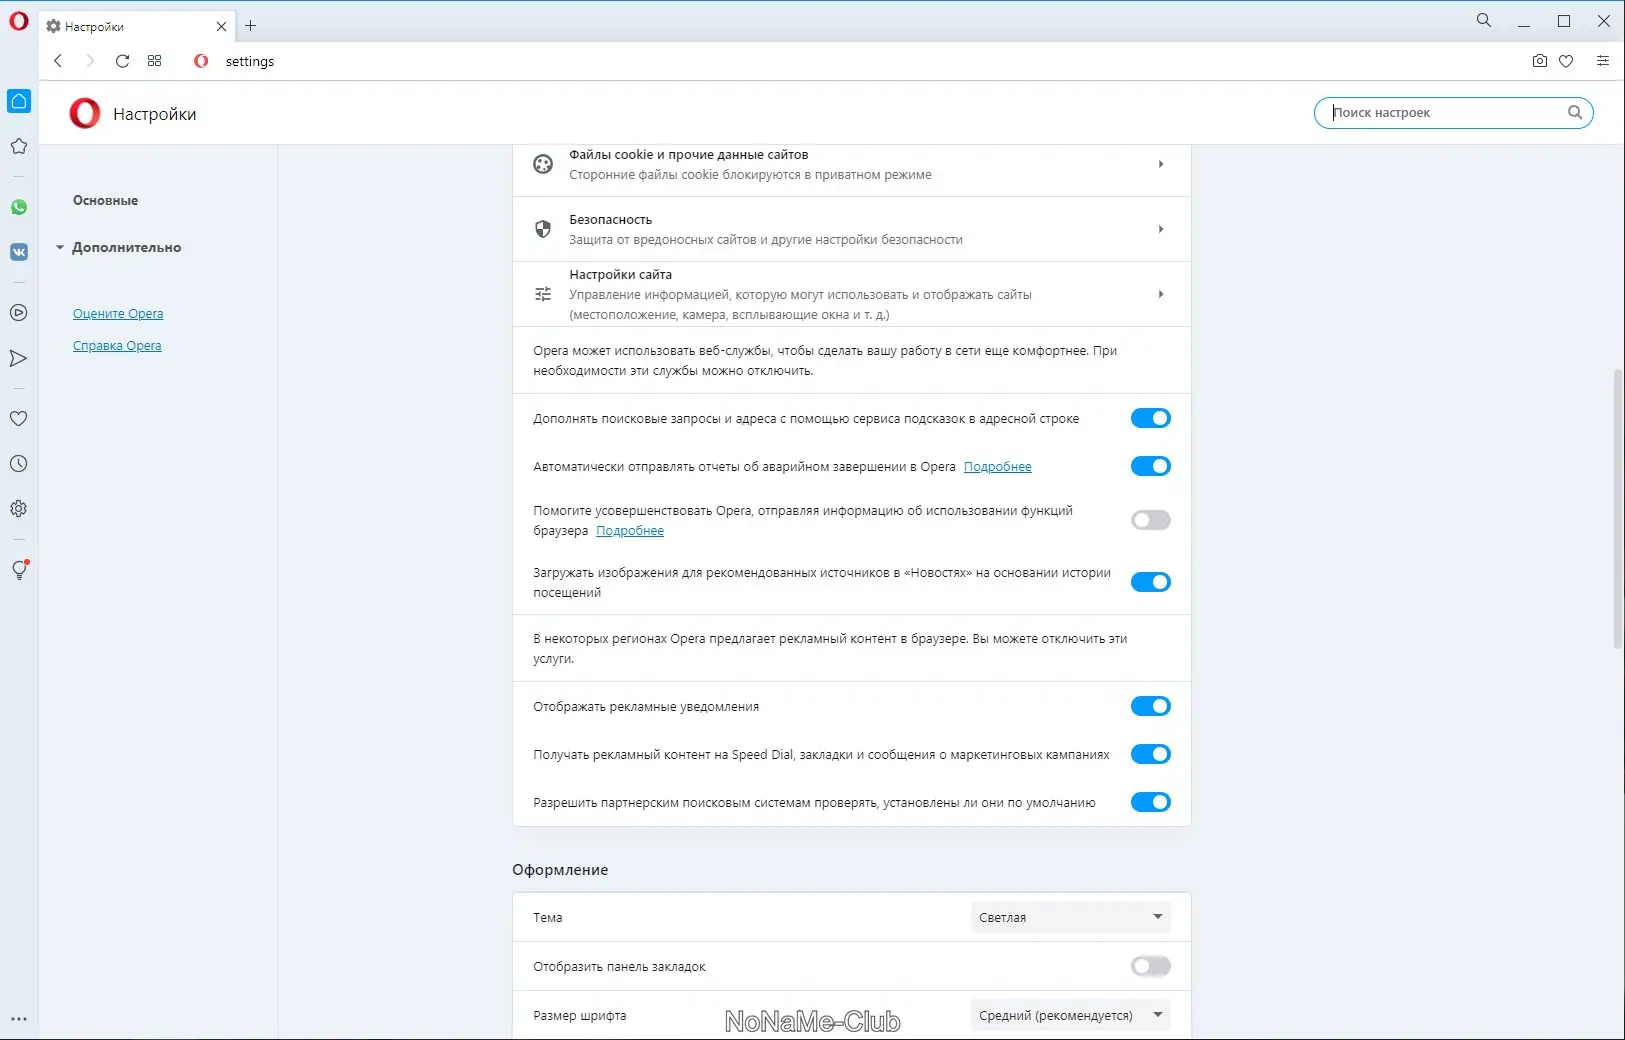Open the tips lightbulb in the sidebar
This screenshot has height=1040, width=1625.
tap(19, 570)
